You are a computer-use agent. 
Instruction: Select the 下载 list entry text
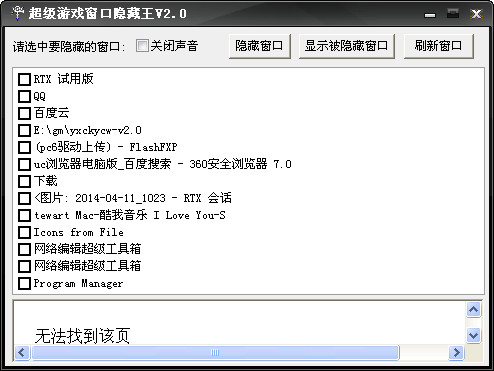point(46,181)
